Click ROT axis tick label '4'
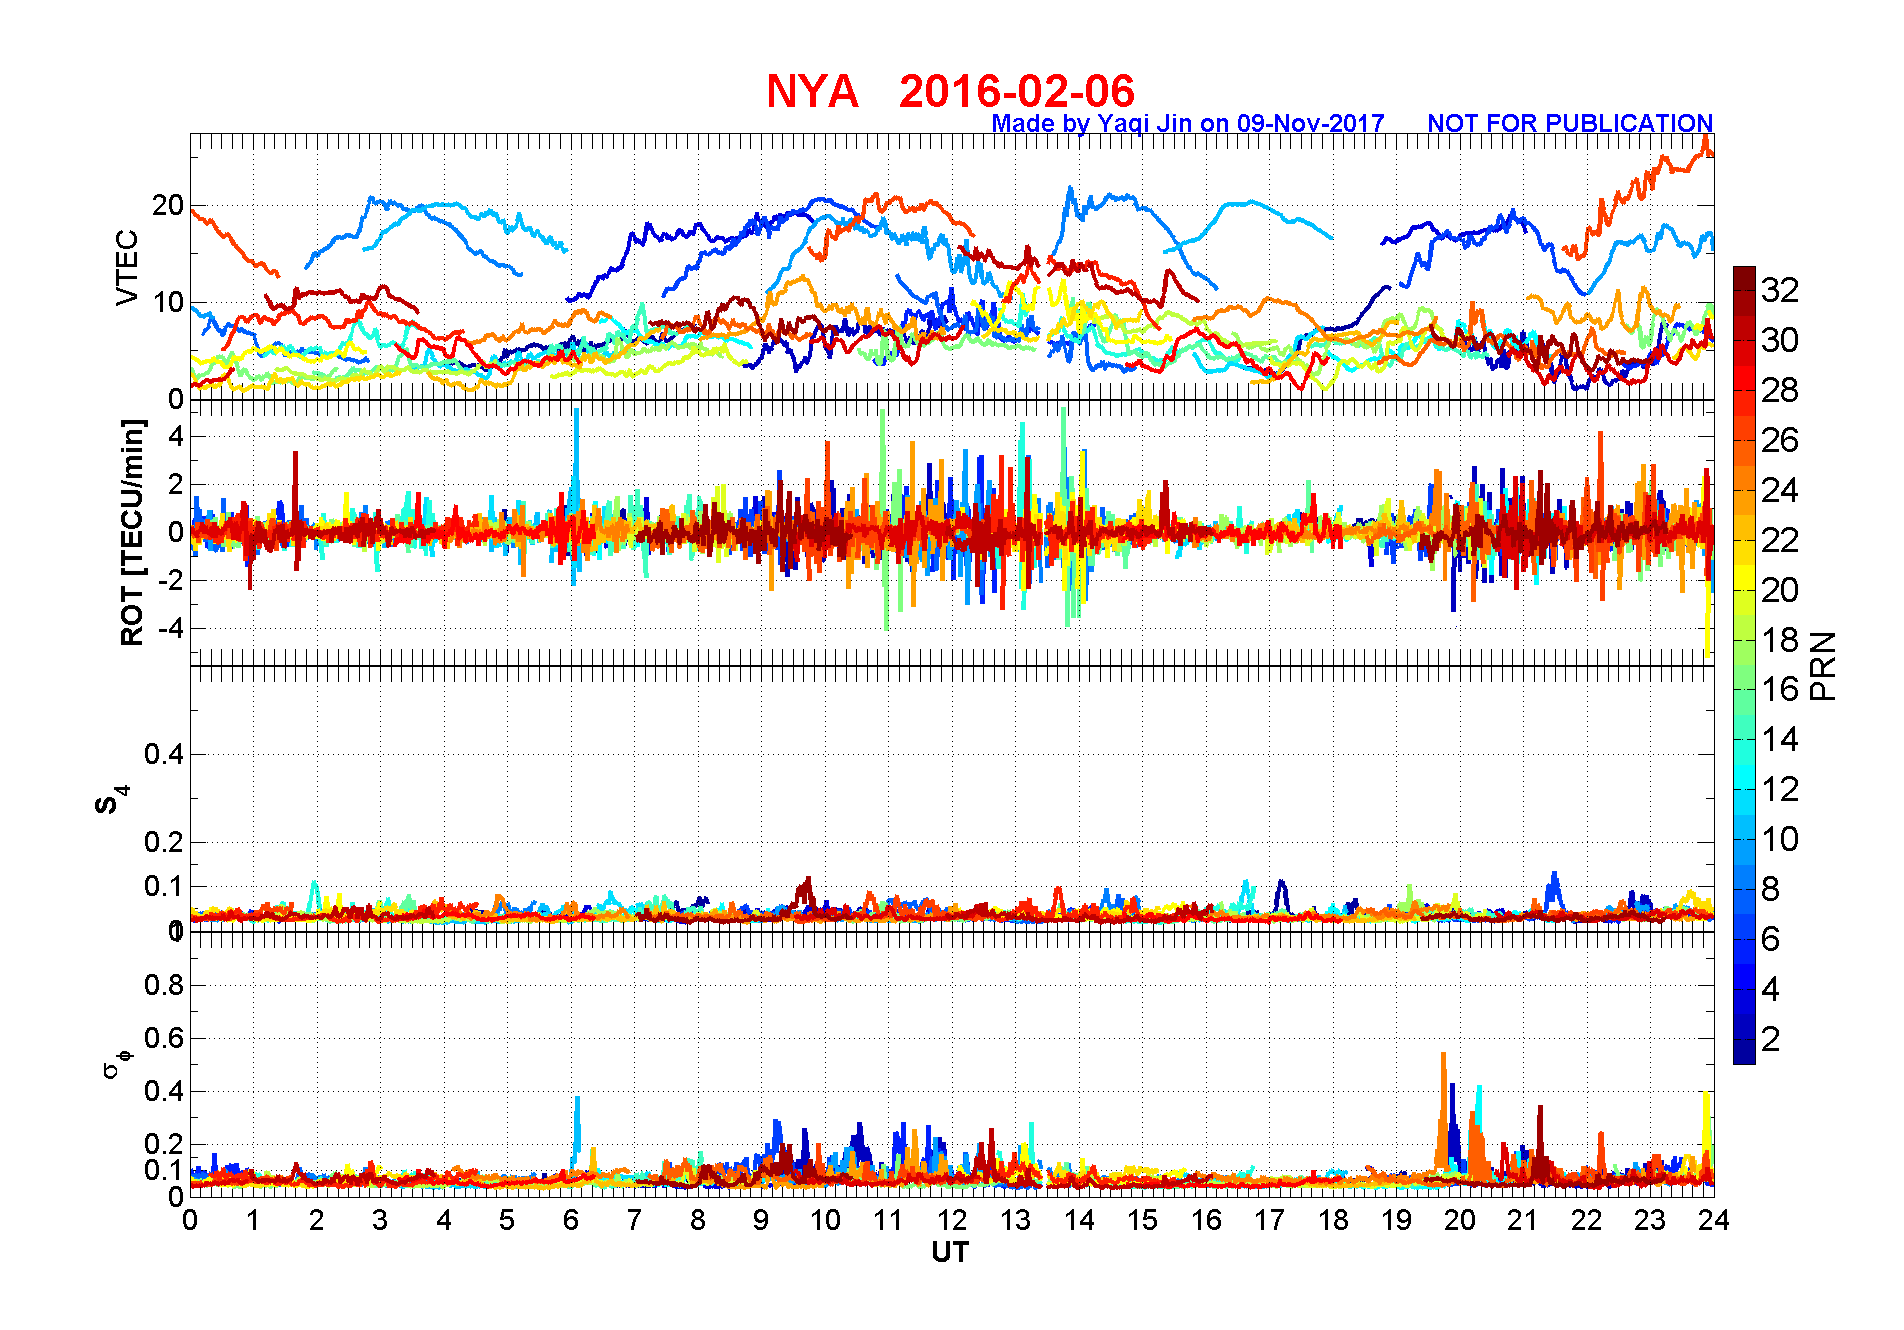 tap(176, 436)
